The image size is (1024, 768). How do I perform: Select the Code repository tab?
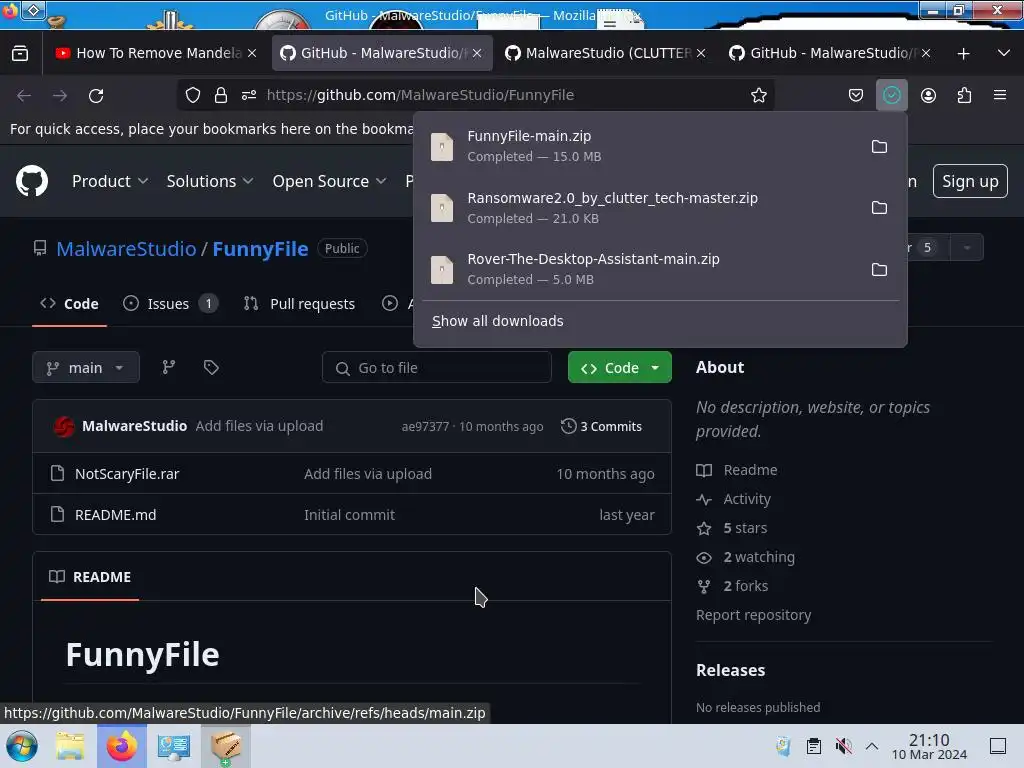[x=69, y=304]
